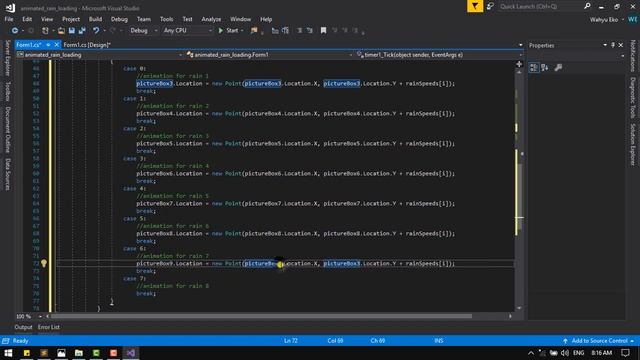The height and width of the screenshot is (360, 640).
Task: Click the Open File folder icon
Action: (61, 31)
